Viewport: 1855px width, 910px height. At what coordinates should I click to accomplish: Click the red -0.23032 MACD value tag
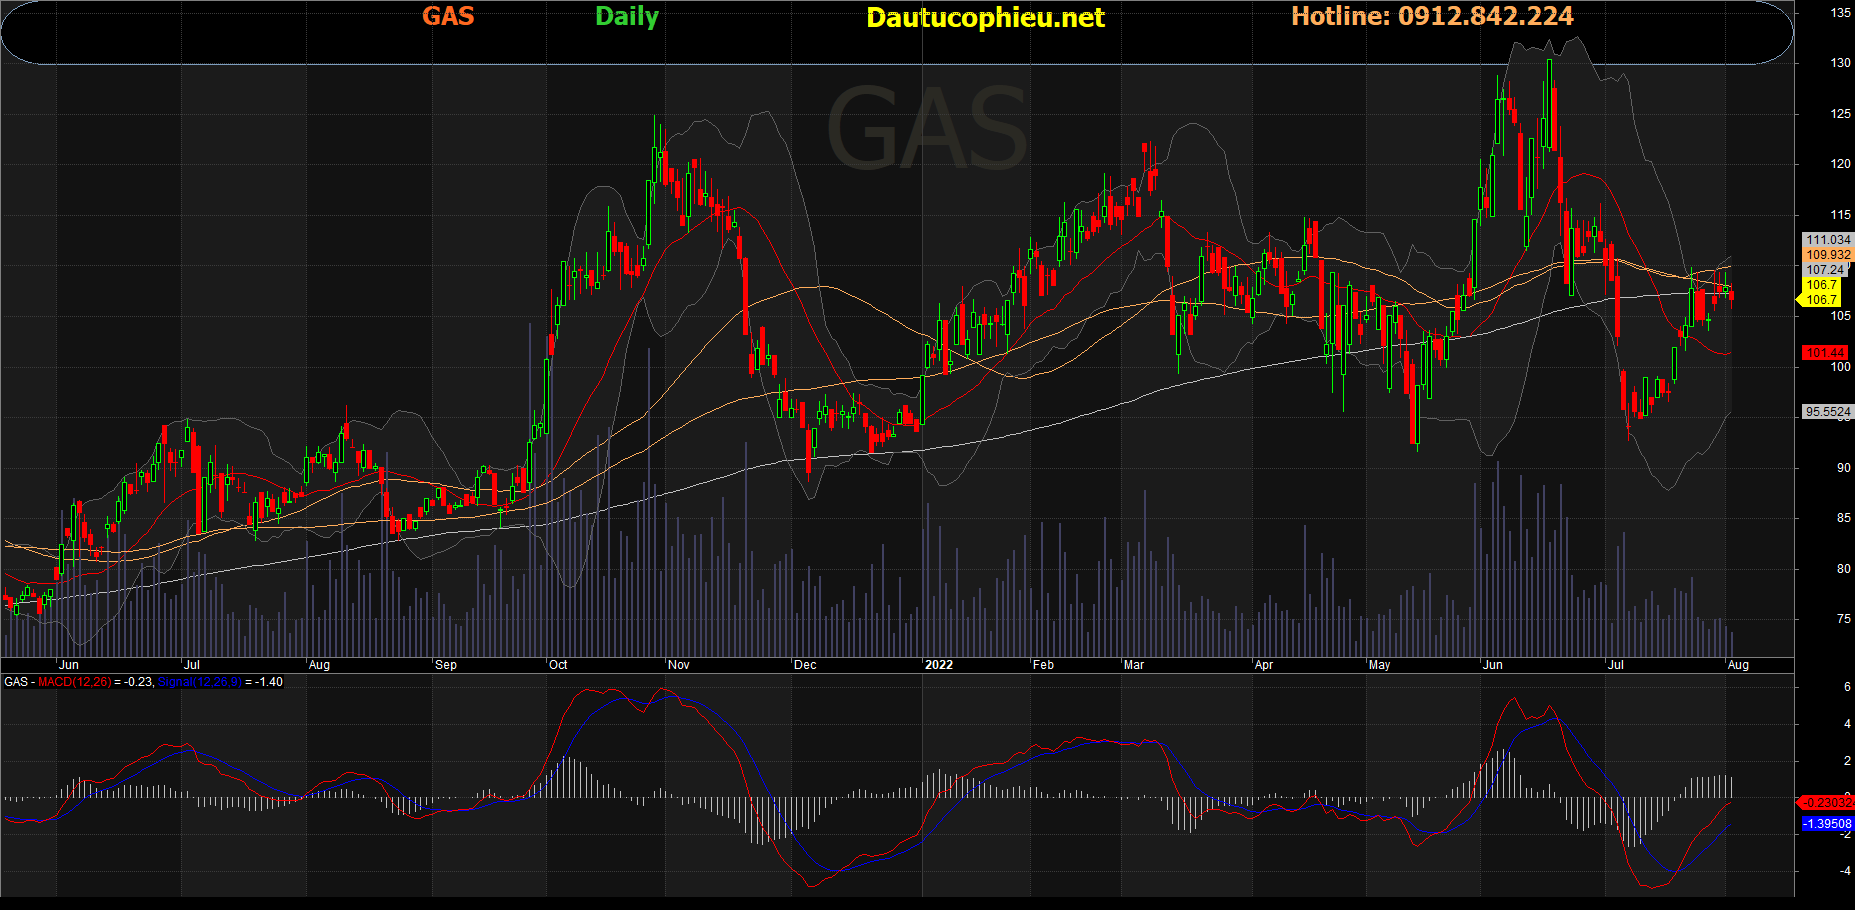[1827, 803]
